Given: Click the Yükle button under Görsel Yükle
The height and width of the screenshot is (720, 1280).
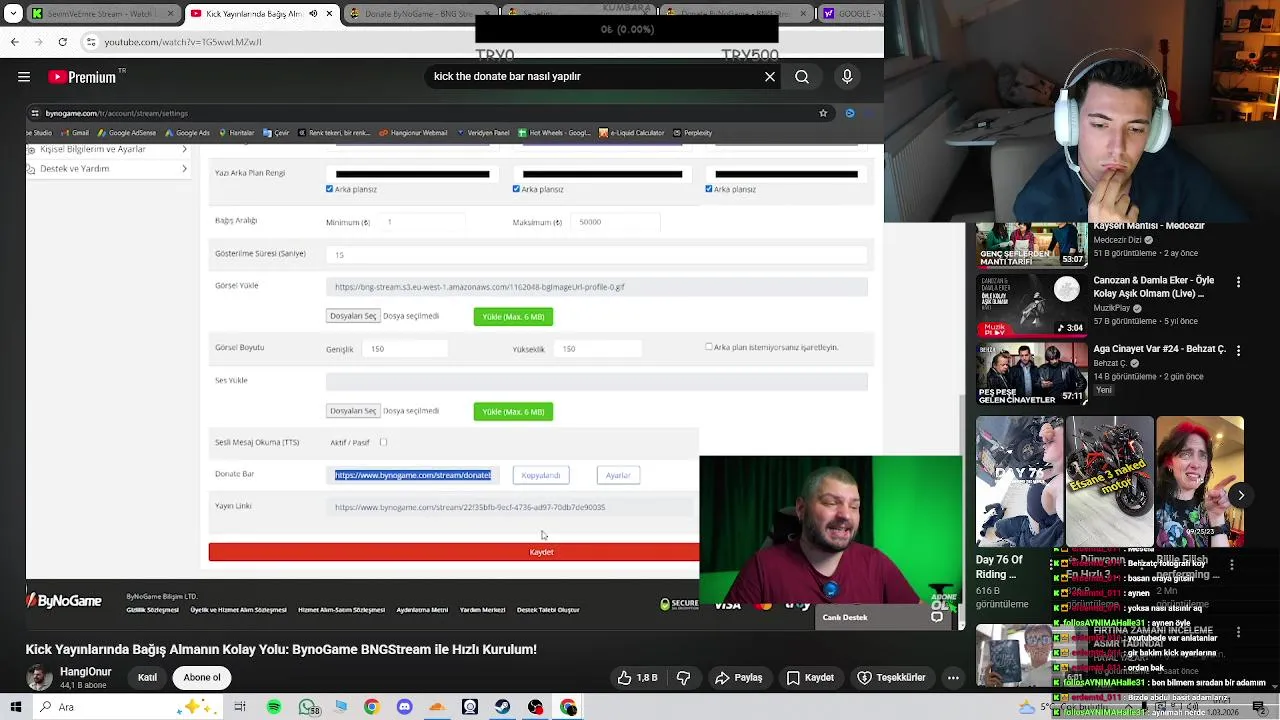Looking at the screenshot, I should (x=513, y=317).
